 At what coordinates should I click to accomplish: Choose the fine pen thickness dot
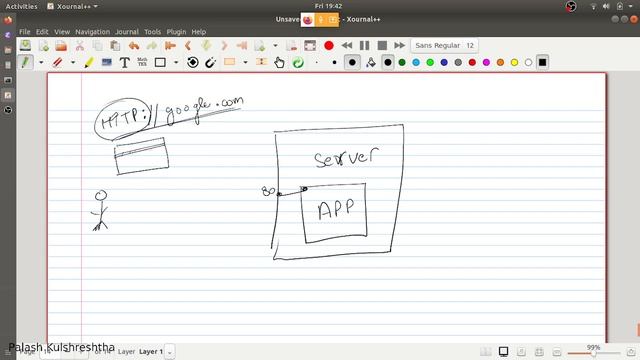[317, 62]
